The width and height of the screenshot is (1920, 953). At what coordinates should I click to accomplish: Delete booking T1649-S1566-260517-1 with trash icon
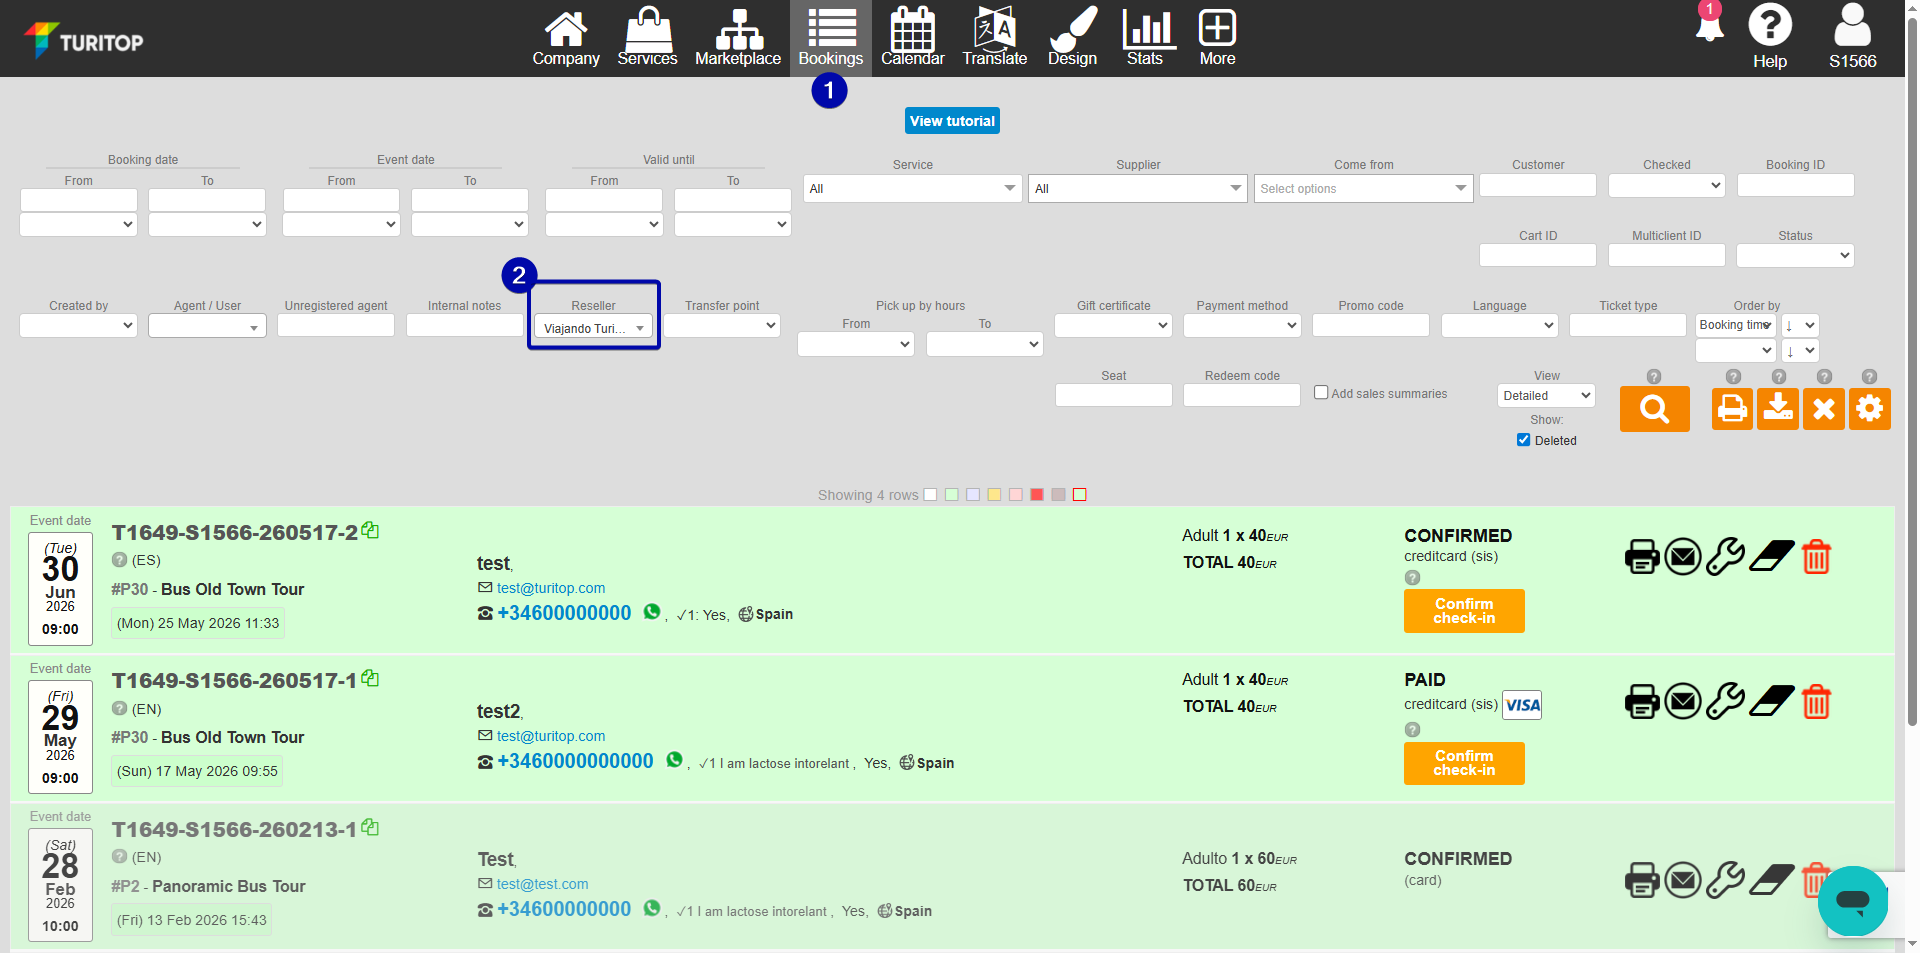coord(1816,701)
